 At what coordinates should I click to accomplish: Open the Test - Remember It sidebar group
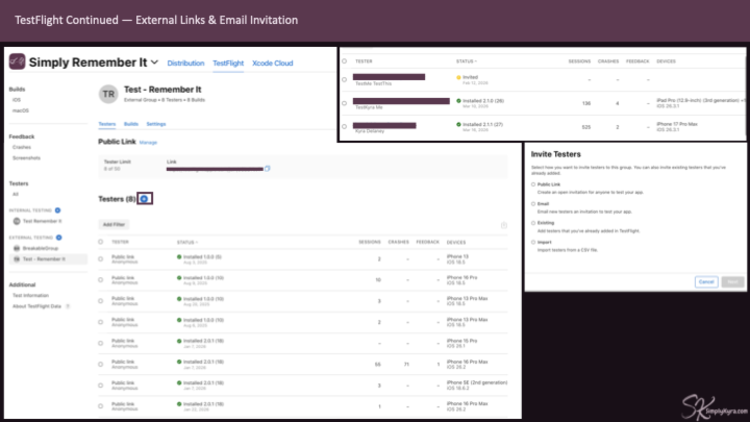(48, 259)
